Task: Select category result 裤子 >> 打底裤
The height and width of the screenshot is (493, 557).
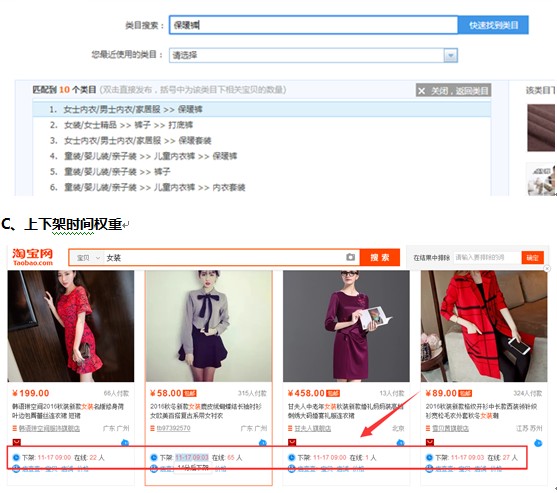Action: 261,125
